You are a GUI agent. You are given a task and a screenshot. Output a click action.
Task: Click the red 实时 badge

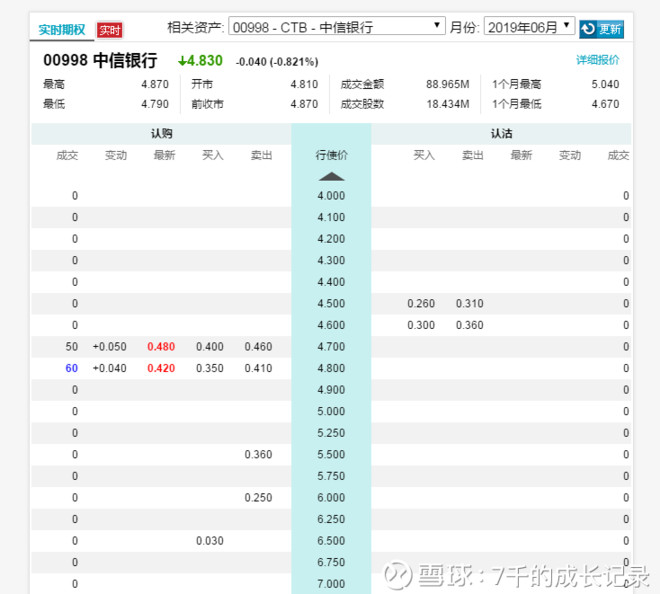pyautogui.click(x=109, y=30)
